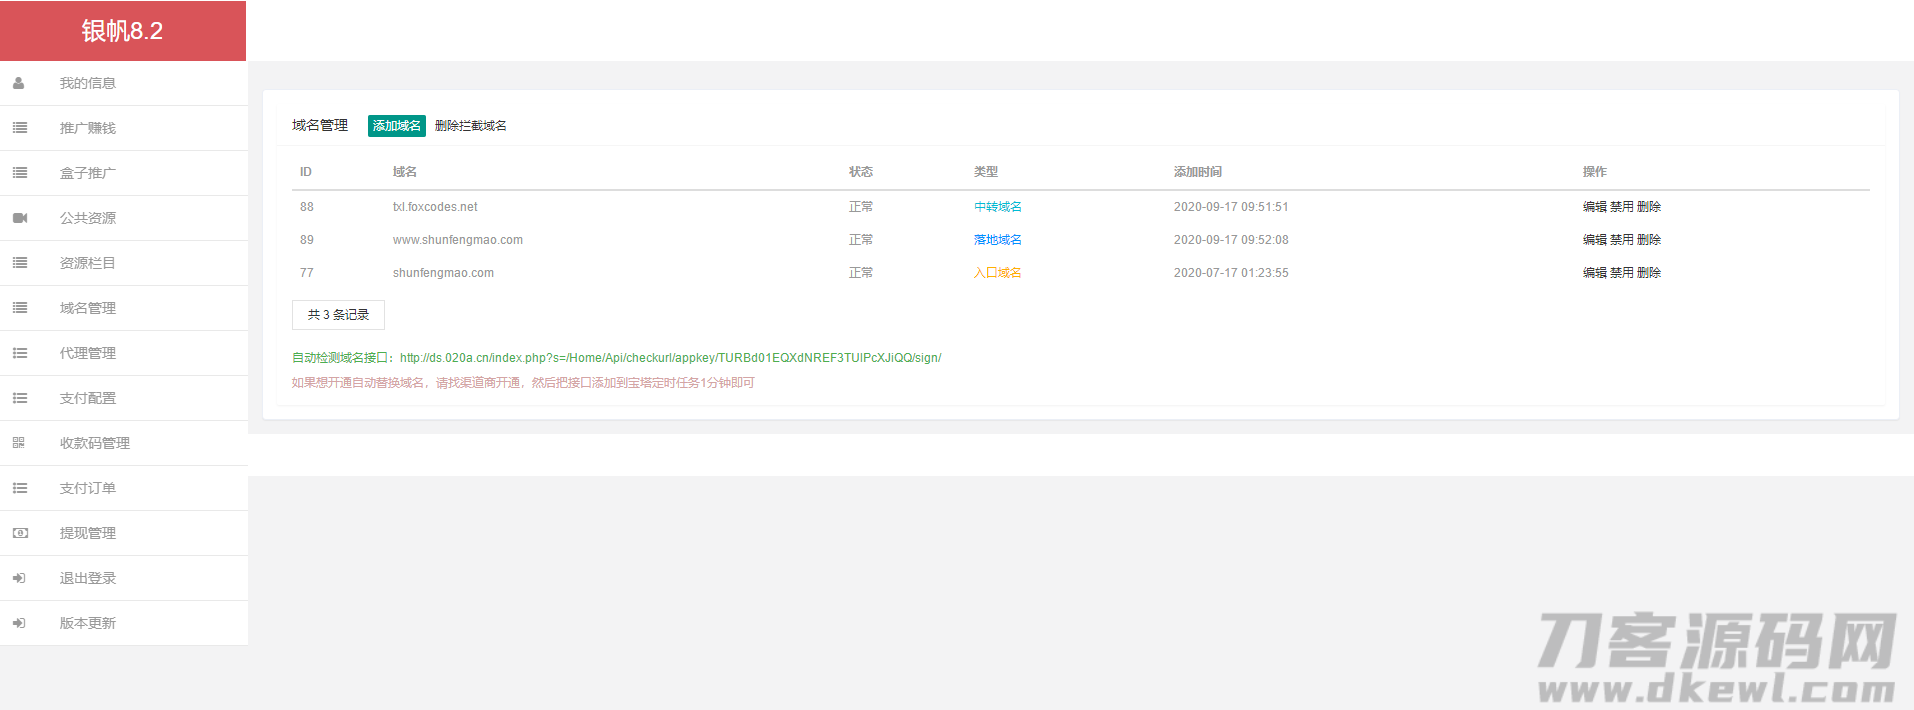The image size is (1914, 710).
Task: Click the 银帆8.2 header logo
Action: point(122,31)
